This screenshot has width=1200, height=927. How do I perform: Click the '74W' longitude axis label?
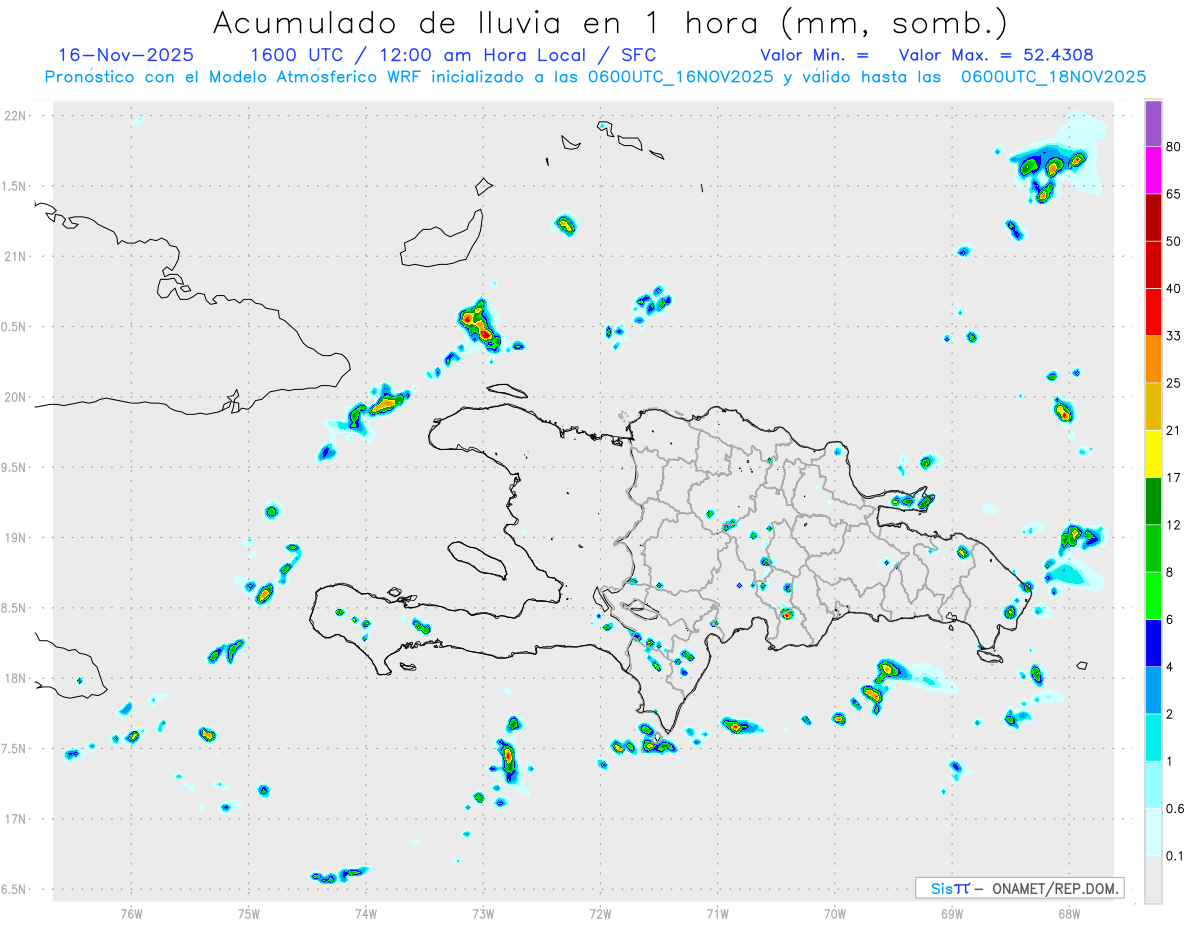(366, 913)
